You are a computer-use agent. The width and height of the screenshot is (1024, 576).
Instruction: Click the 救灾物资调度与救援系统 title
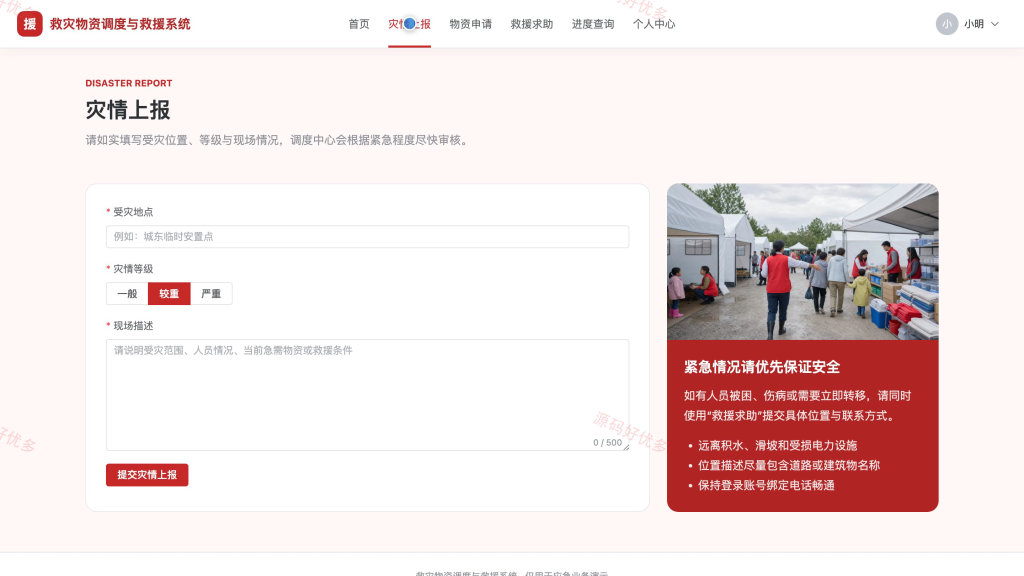(120, 24)
